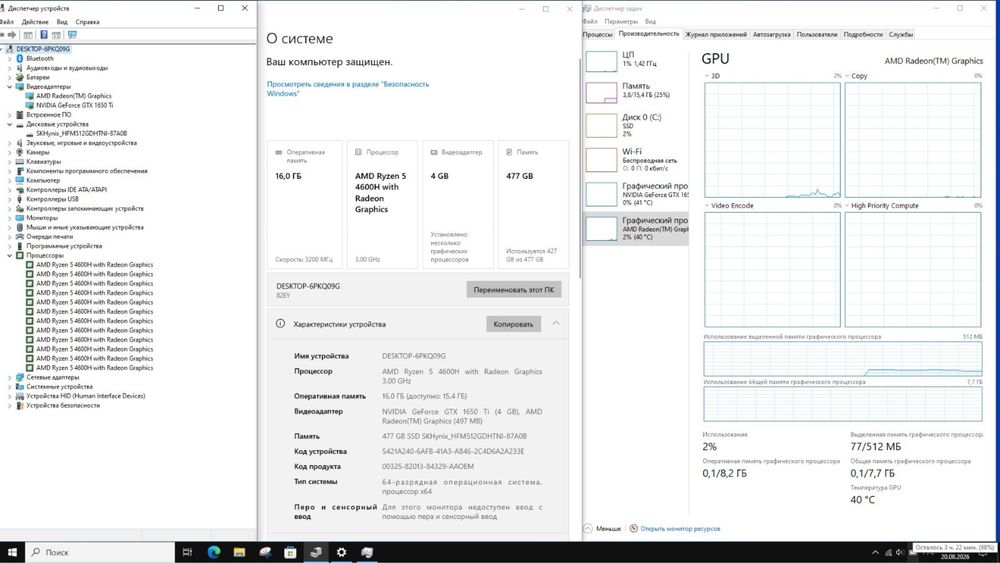
Task: Collapse Характеристики устройства section chevron
Action: 556,323
